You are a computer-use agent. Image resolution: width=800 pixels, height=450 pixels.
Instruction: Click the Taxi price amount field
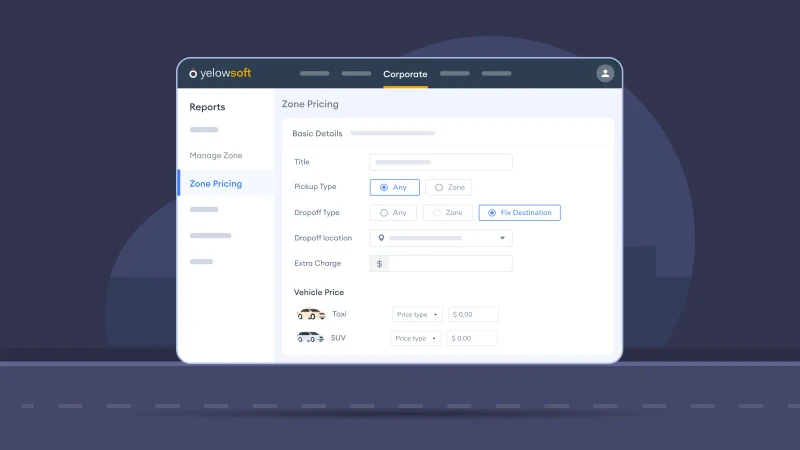472,314
